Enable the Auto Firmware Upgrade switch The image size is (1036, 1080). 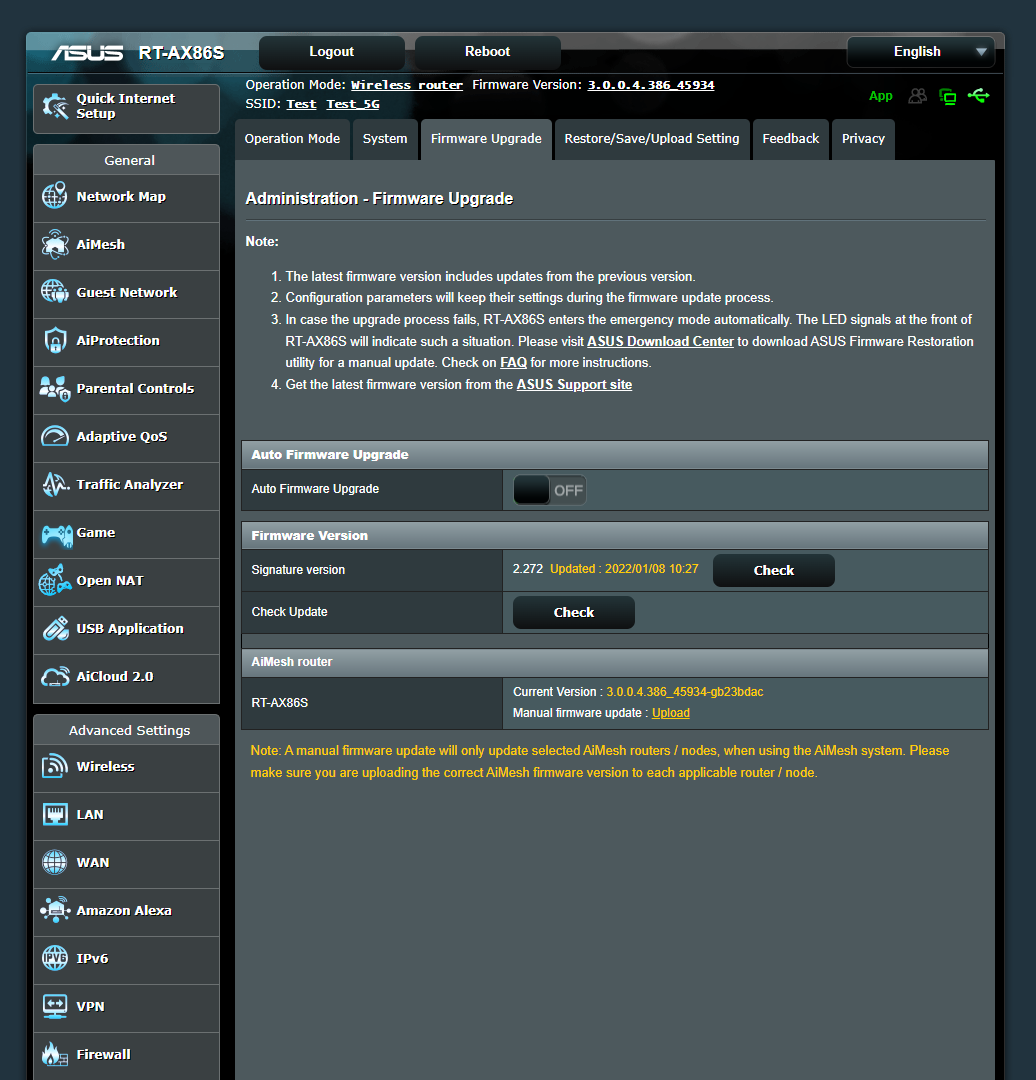pyautogui.click(x=548, y=489)
